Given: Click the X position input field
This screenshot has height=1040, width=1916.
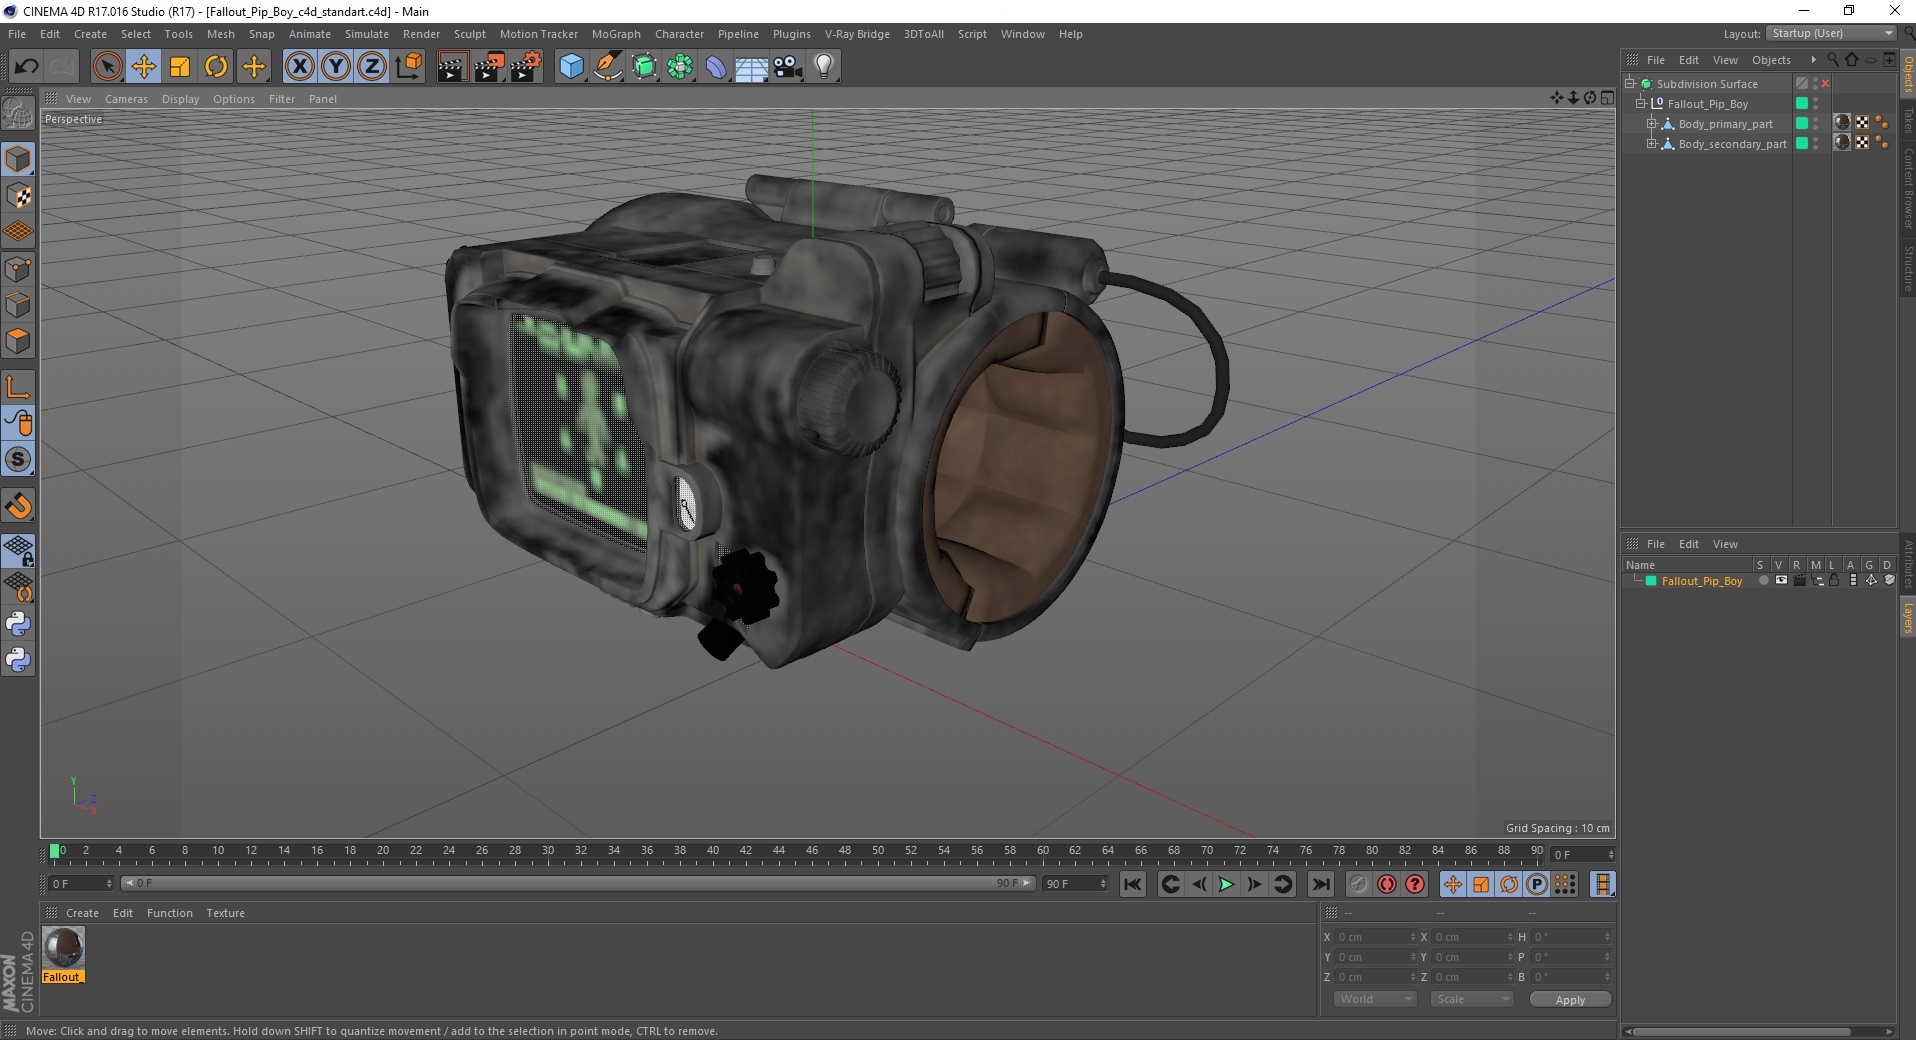Looking at the screenshot, I should tap(1377, 937).
